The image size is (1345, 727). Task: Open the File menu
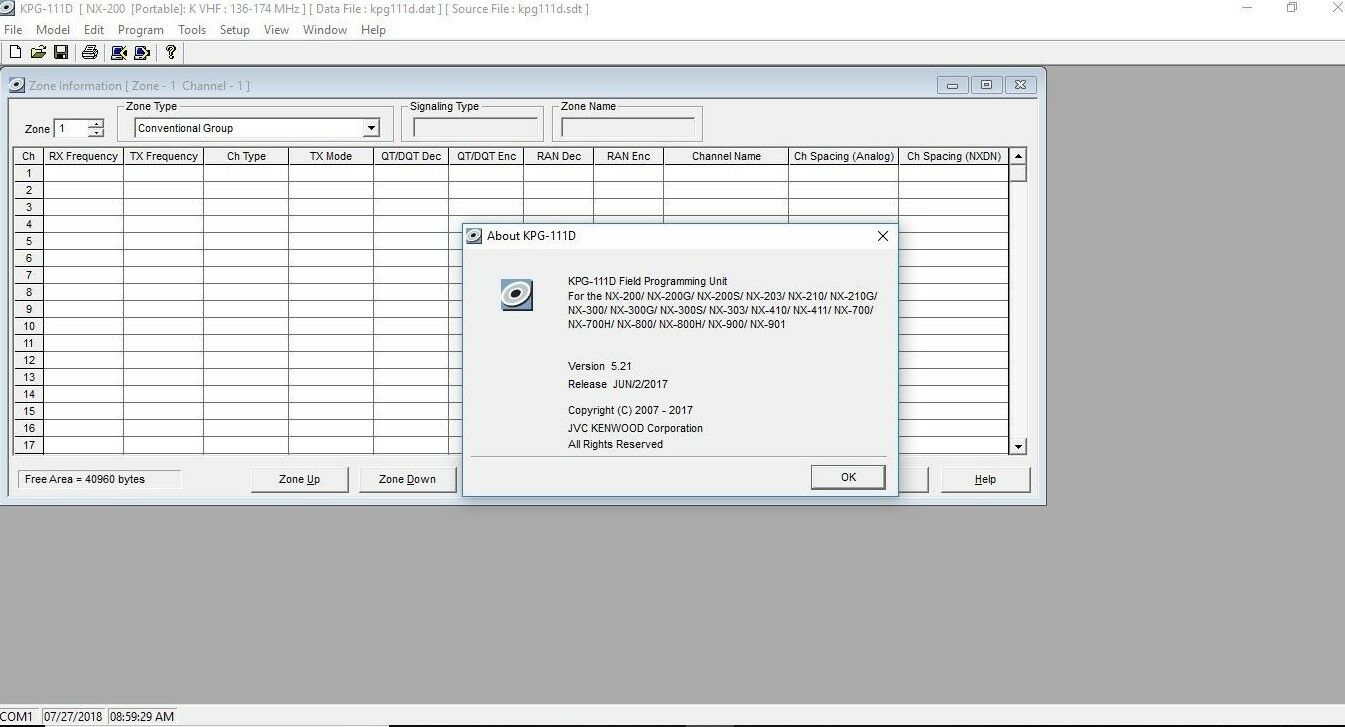(13, 30)
